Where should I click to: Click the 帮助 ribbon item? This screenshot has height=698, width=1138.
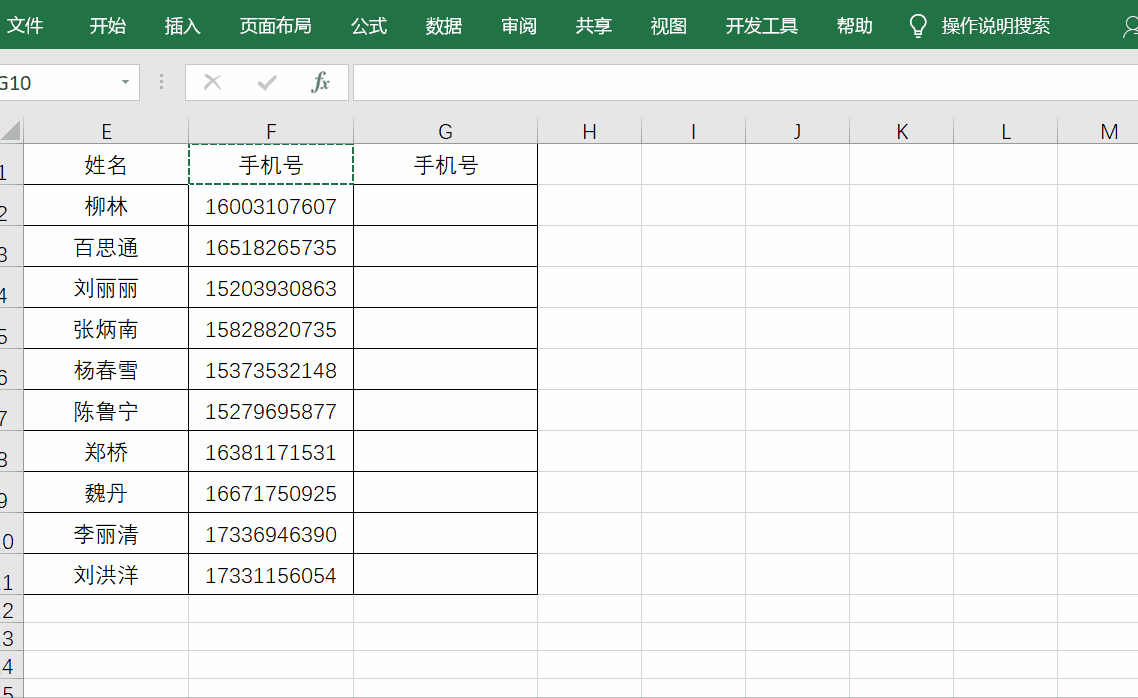(x=854, y=26)
